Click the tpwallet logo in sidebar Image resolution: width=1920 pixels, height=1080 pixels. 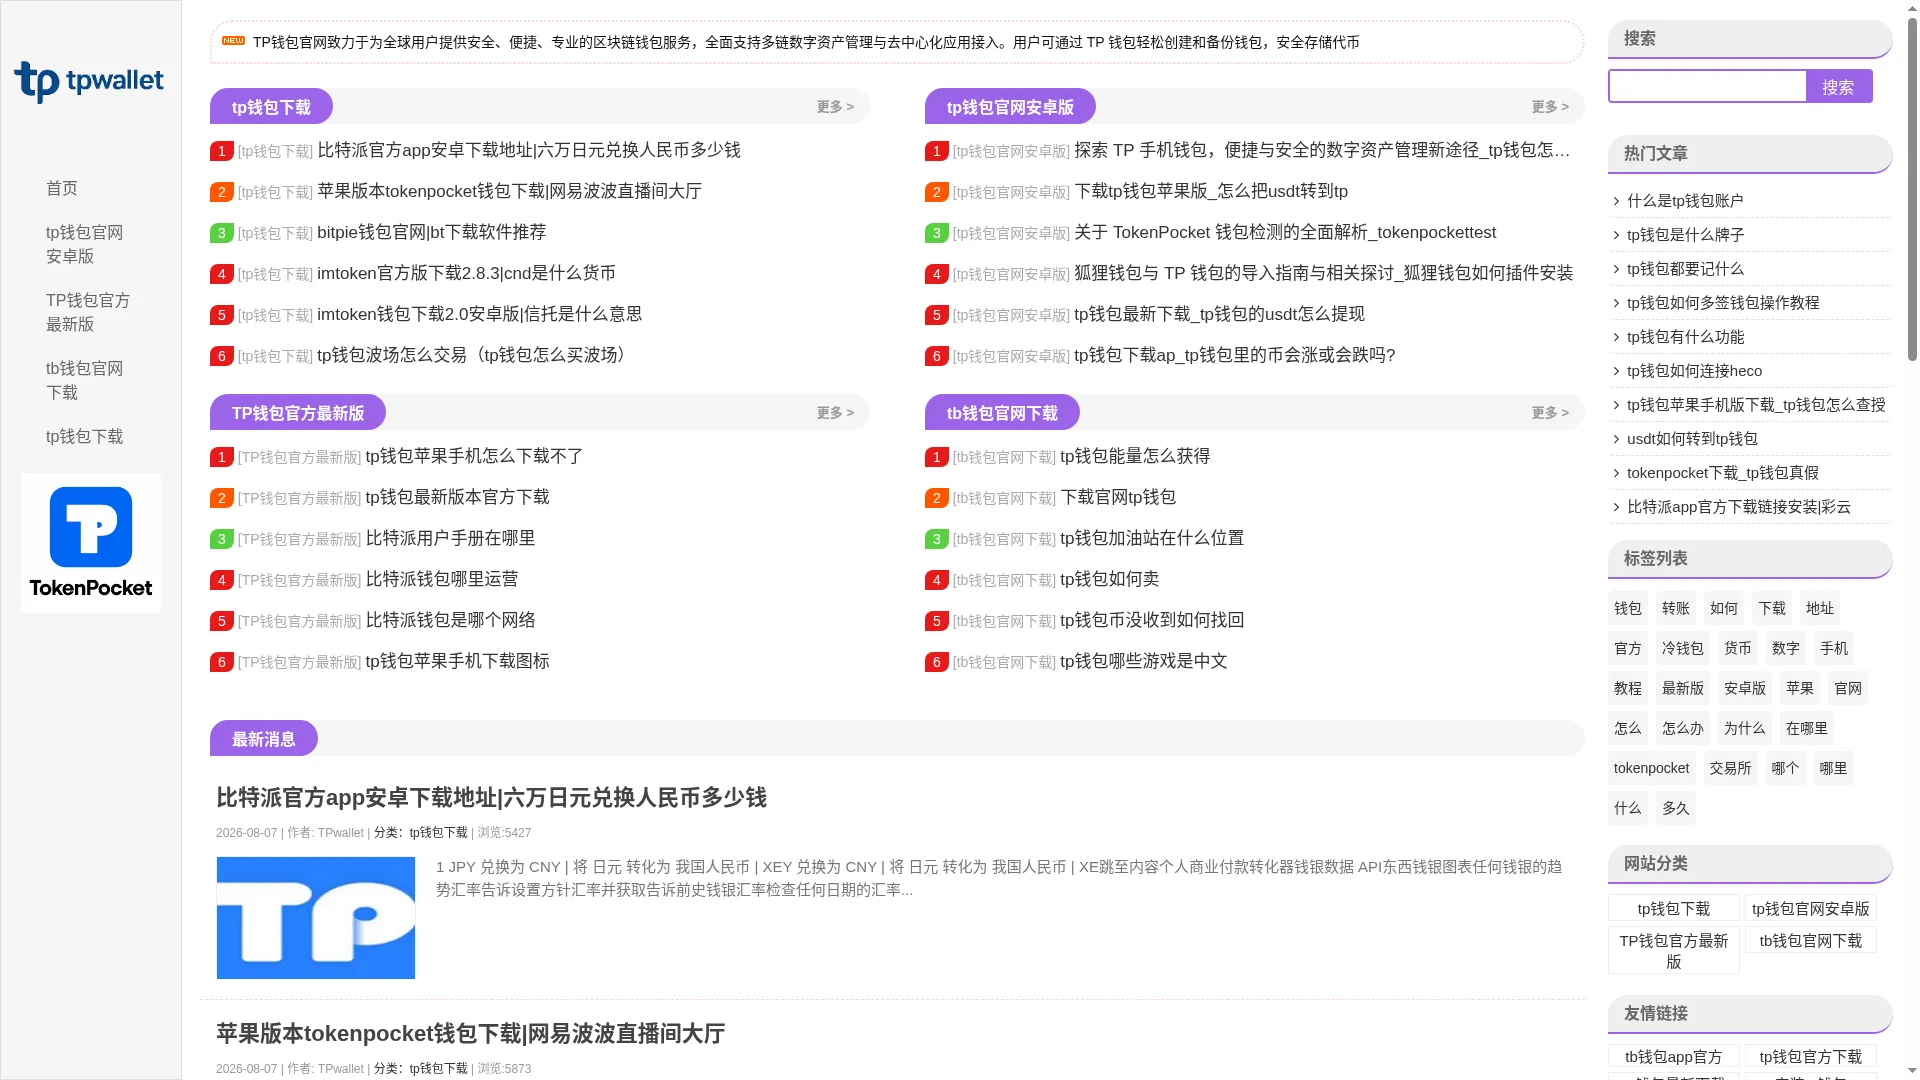89,82
